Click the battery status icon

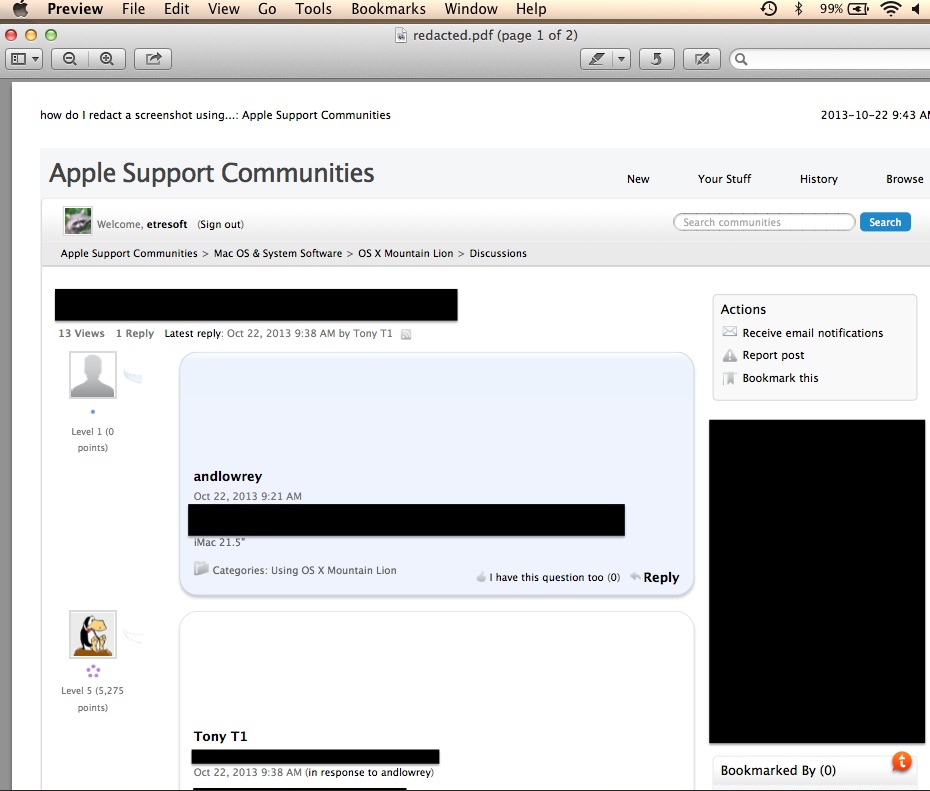(858, 9)
